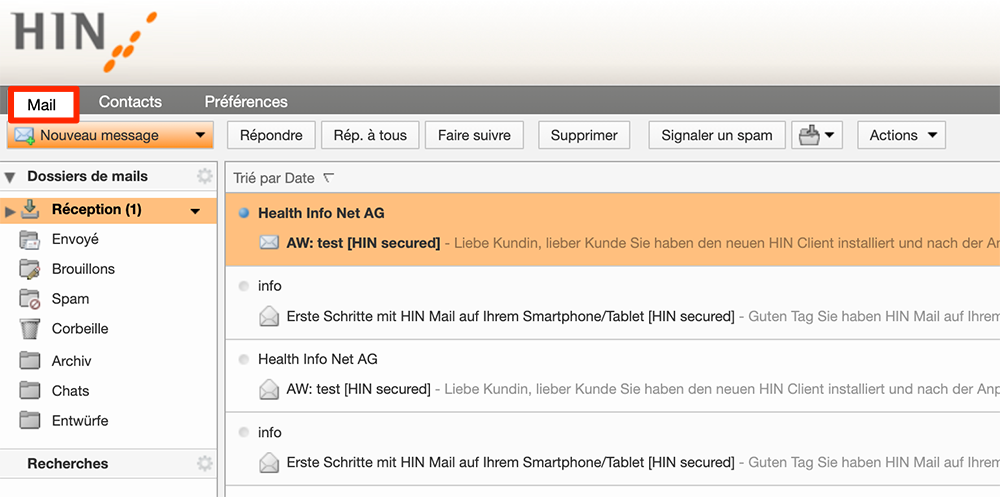1000x497 pixels.
Task: Click the open envelope icon of the read AW: test message
Action: point(270,389)
